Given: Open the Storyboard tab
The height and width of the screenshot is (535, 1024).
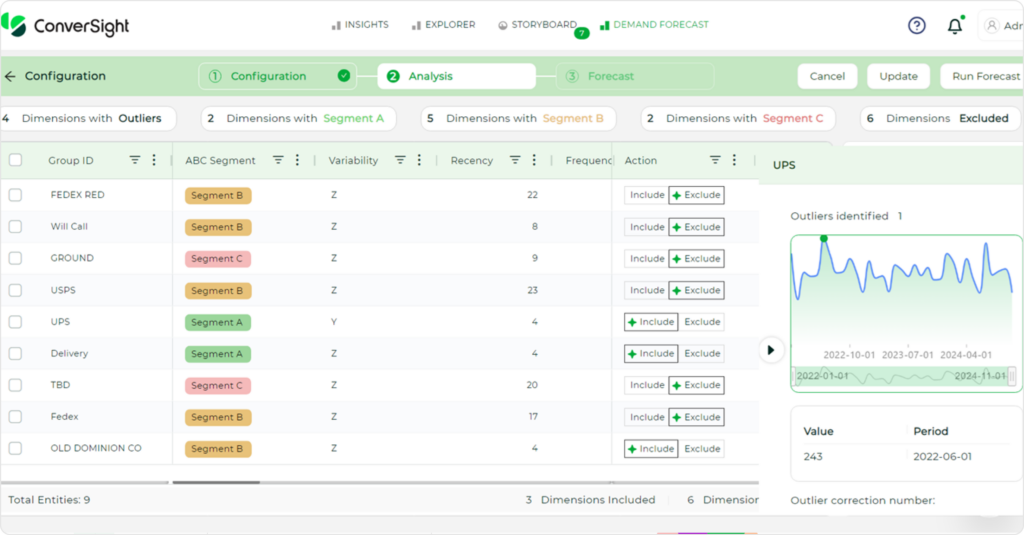Looking at the screenshot, I should 537,25.
